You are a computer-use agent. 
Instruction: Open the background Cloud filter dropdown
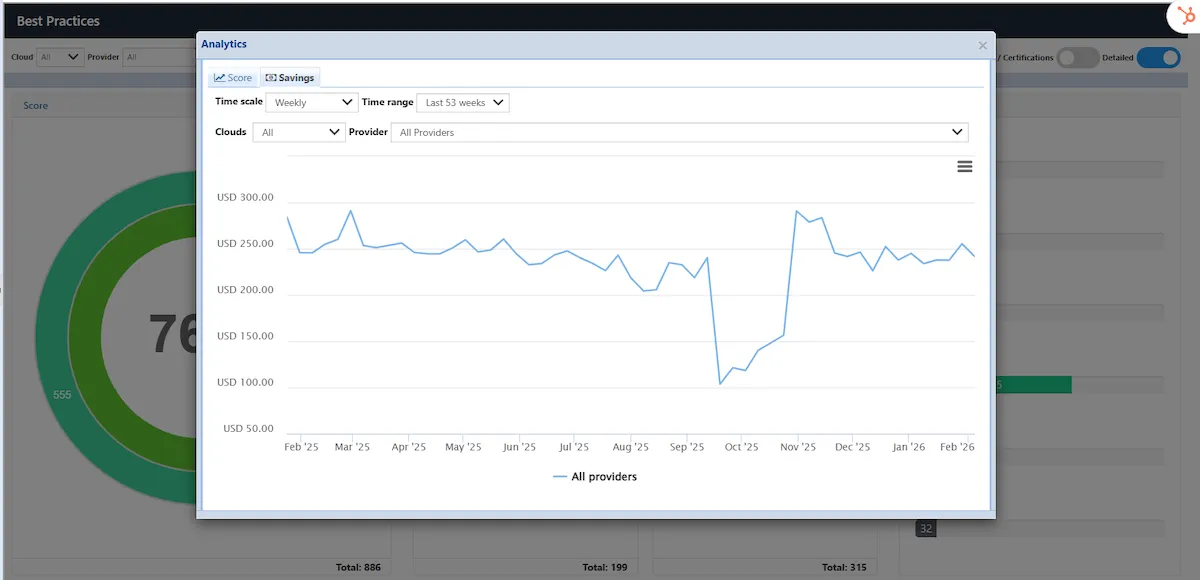60,57
